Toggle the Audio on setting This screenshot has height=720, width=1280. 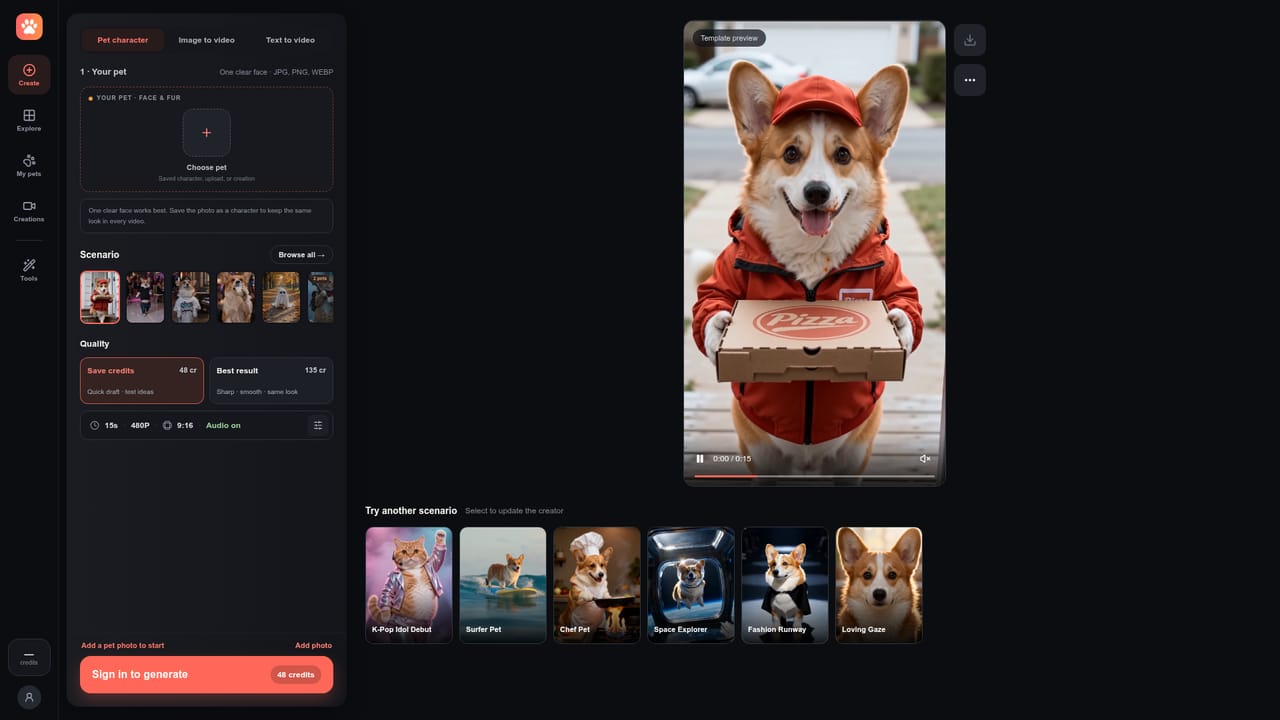click(223, 425)
